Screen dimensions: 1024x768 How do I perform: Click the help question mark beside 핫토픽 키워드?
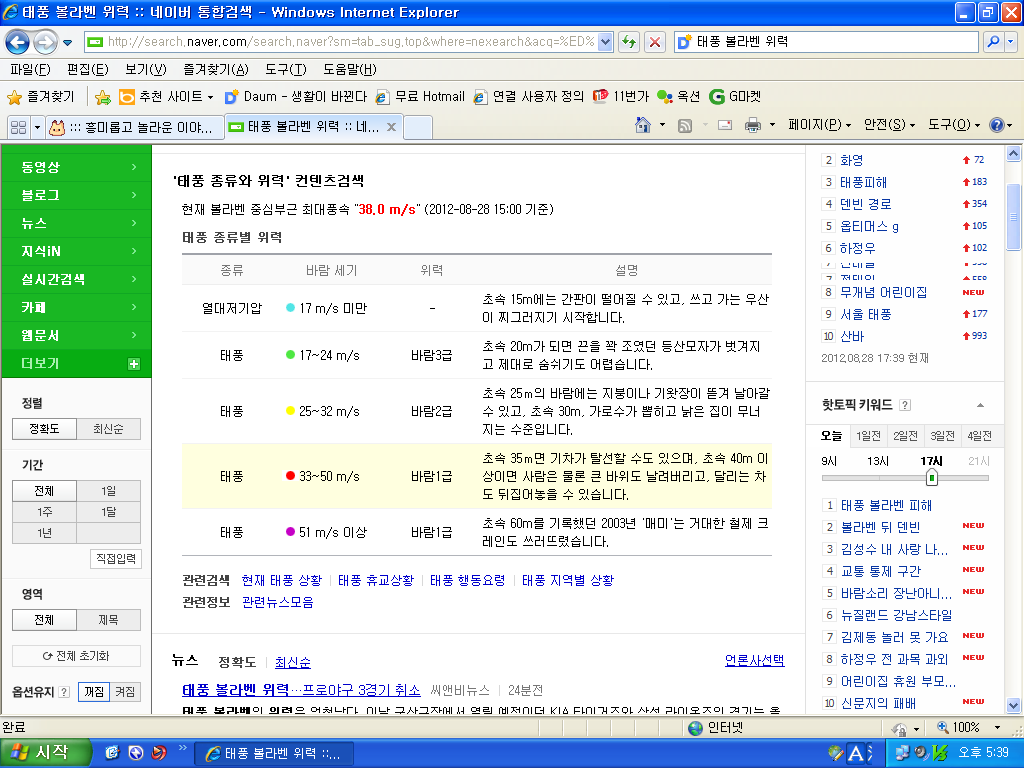click(905, 405)
